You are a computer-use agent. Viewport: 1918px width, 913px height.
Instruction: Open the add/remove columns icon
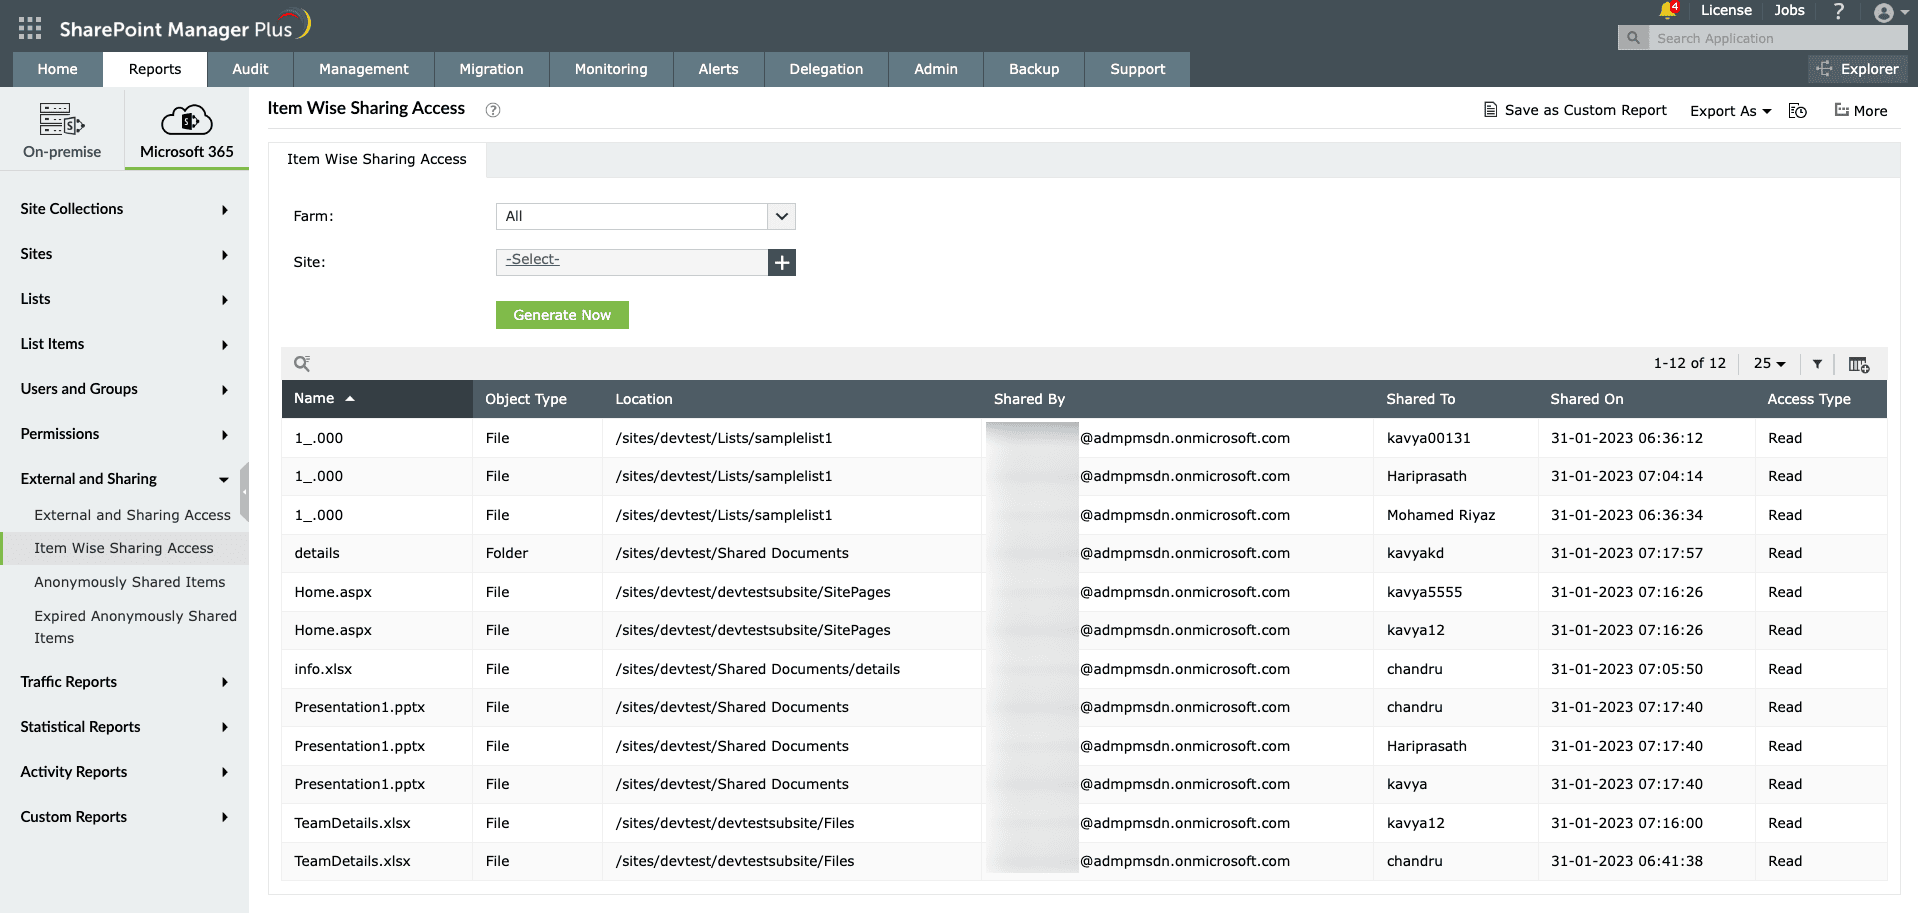[x=1859, y=364]
